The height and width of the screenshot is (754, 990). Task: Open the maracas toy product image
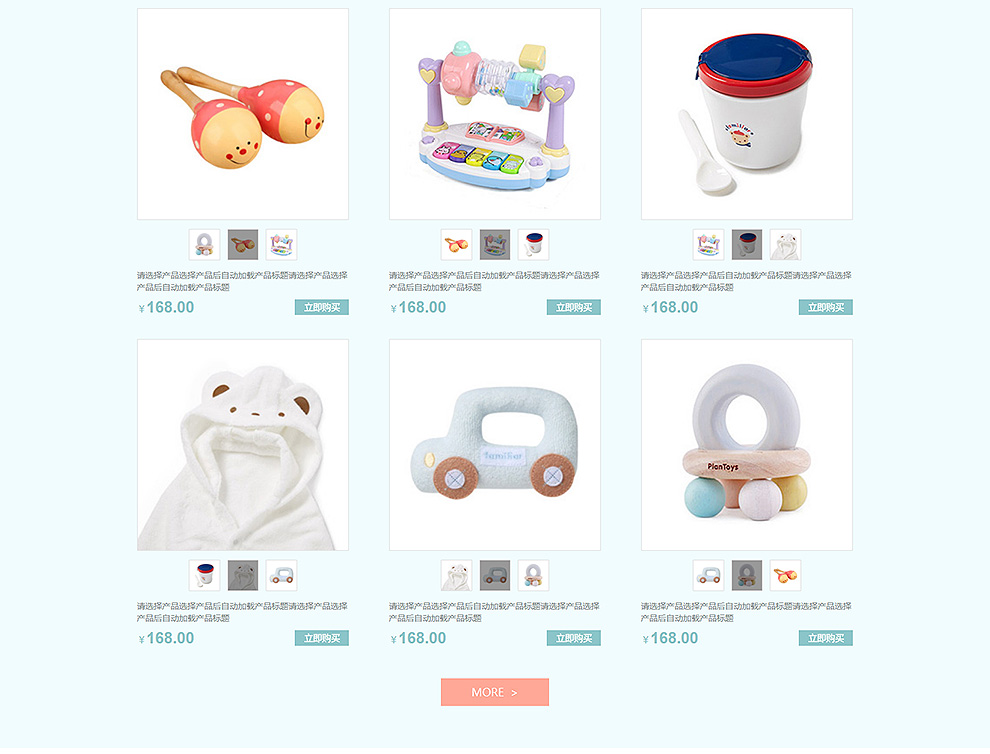click(242, 114)
